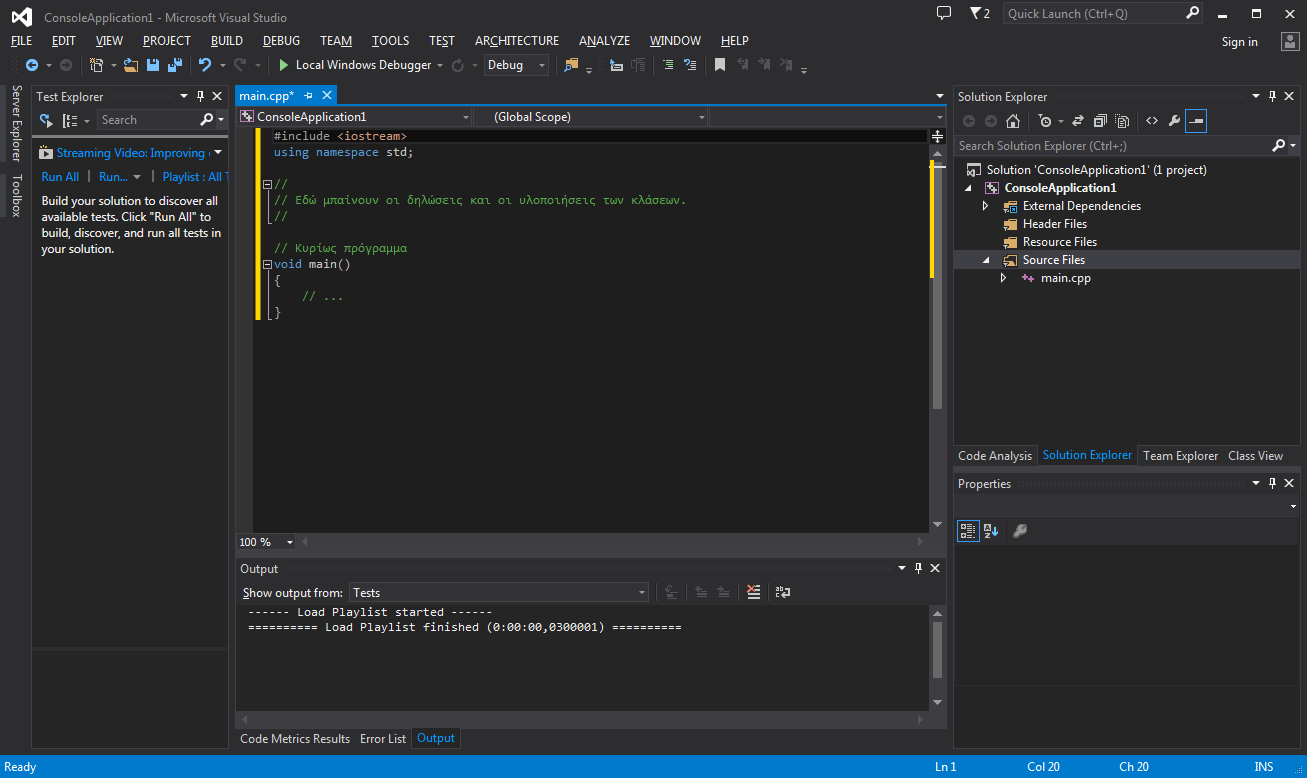Toggle Show All Files in Solution Explorer
The height and width of the screenshot is (778, 1307).
point(1122,121)
